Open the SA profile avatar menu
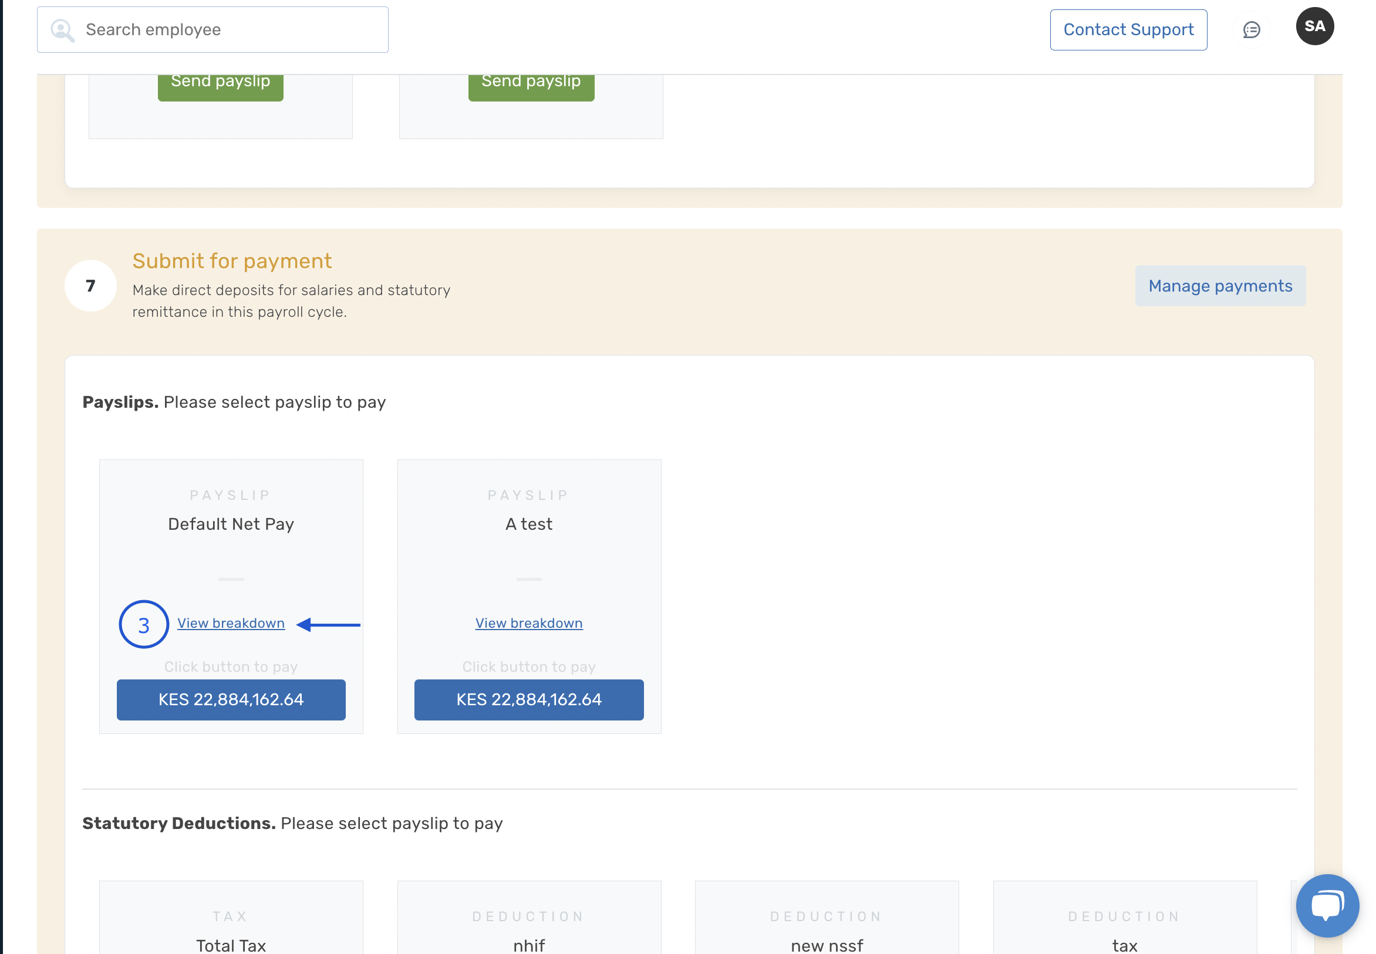 pos(1314,26)
